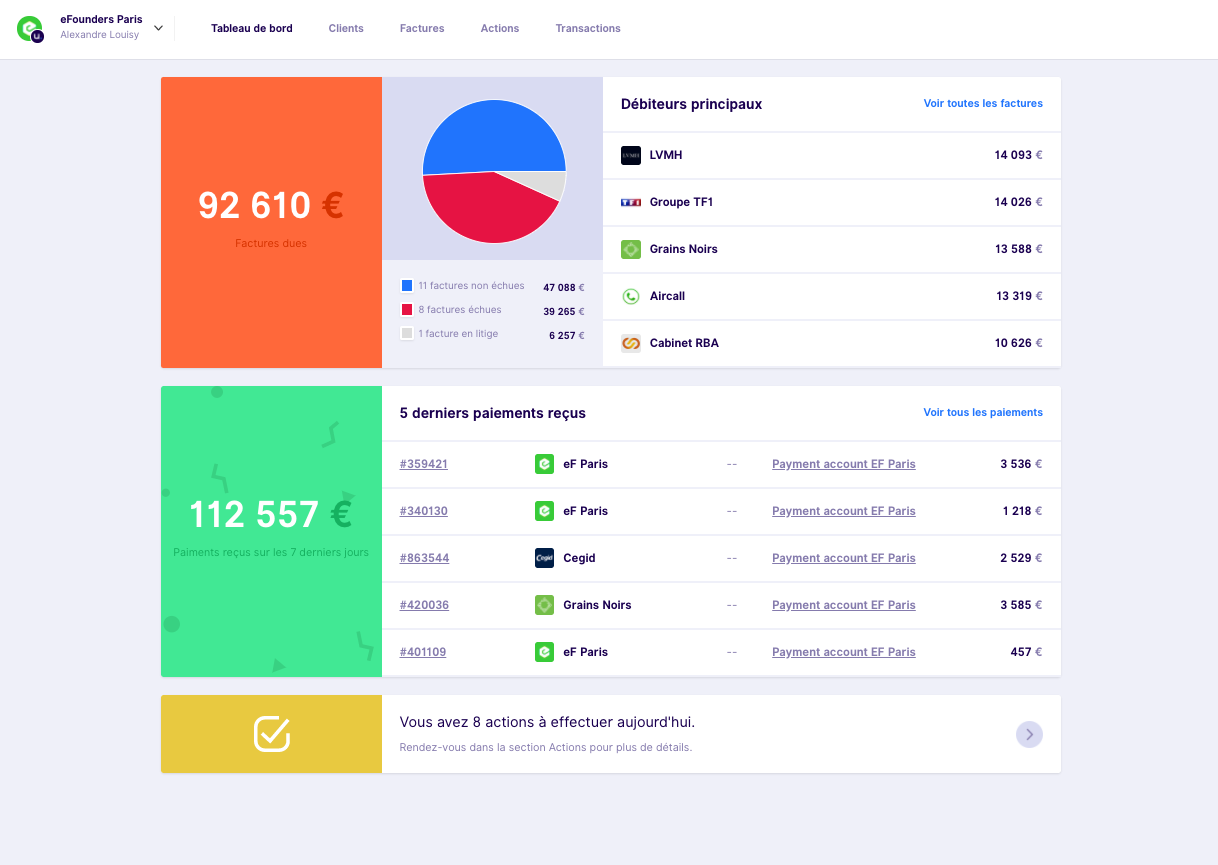
Task: Open payment reference #420036
Action: click(x=425, y=605)
